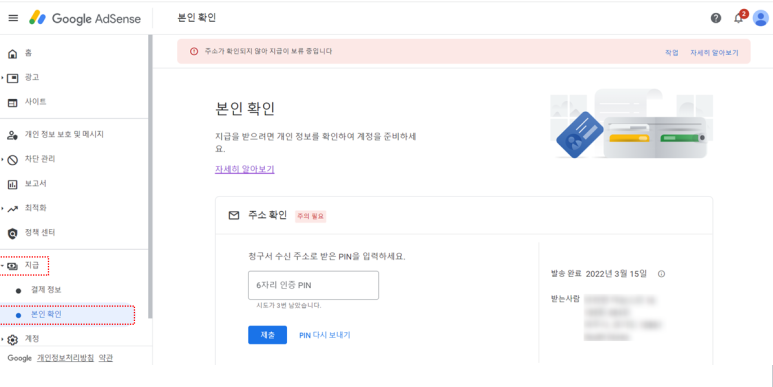This screenshot has width=773, height=387.
Task: Click the Google AdSense logo
Action: [85, 18]
